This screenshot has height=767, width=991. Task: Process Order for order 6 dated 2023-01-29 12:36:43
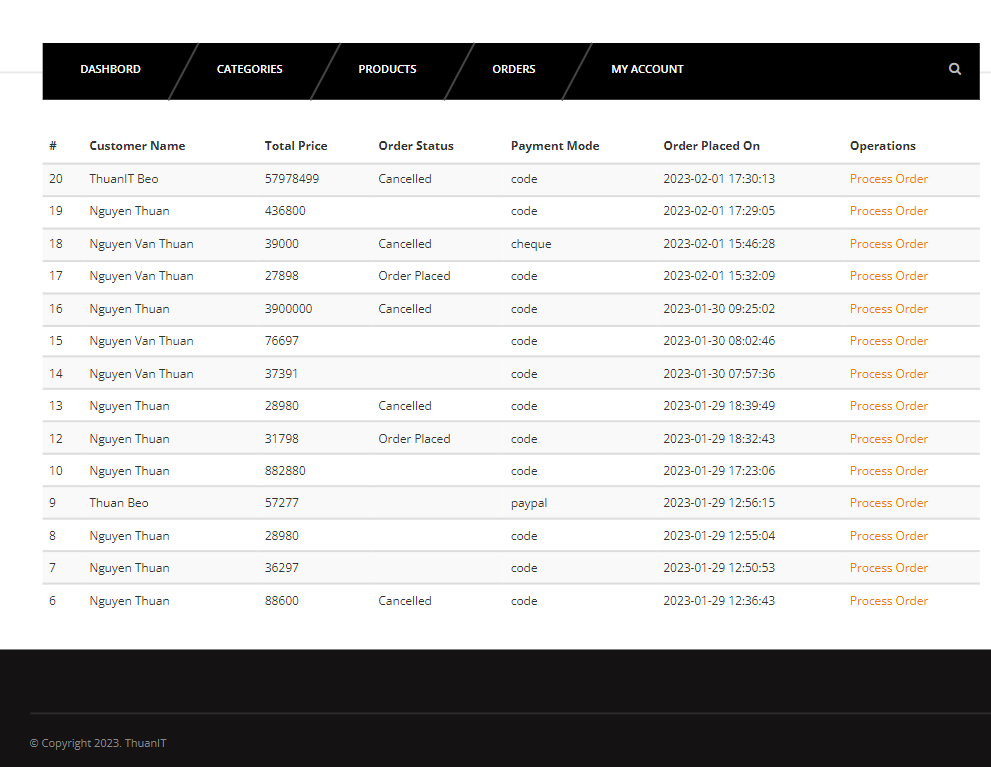click(x=888, y=600)
